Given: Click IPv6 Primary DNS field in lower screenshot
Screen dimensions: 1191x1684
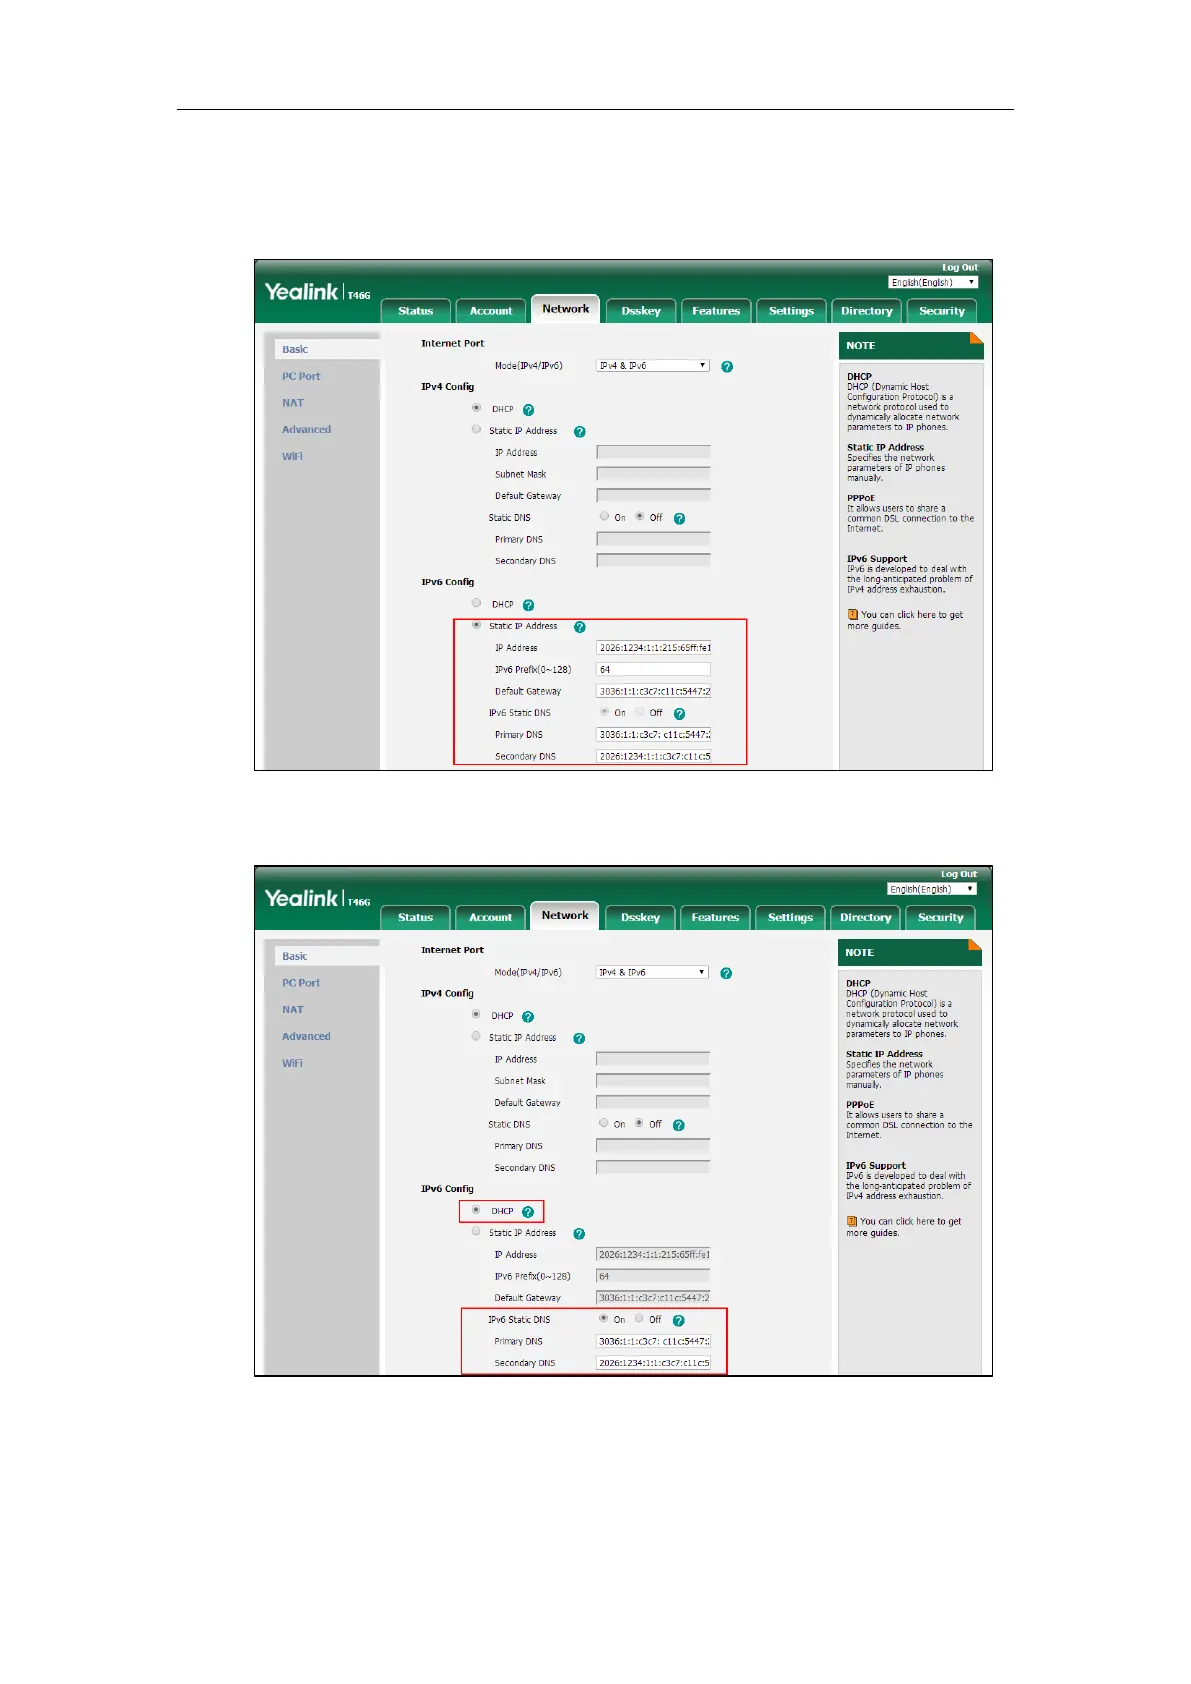Looking at the screenshot, I should pyautogui.click(x=653, y=1342).
